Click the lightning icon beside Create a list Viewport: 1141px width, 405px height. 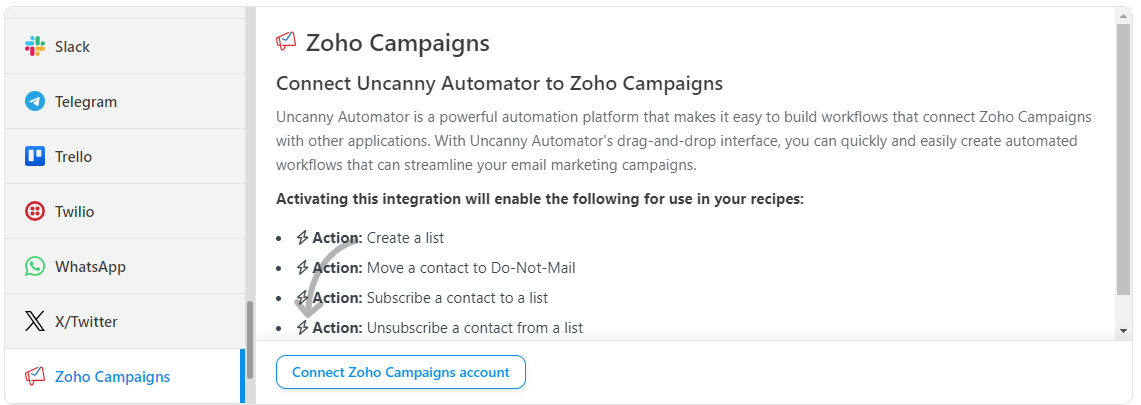[303, 238]
